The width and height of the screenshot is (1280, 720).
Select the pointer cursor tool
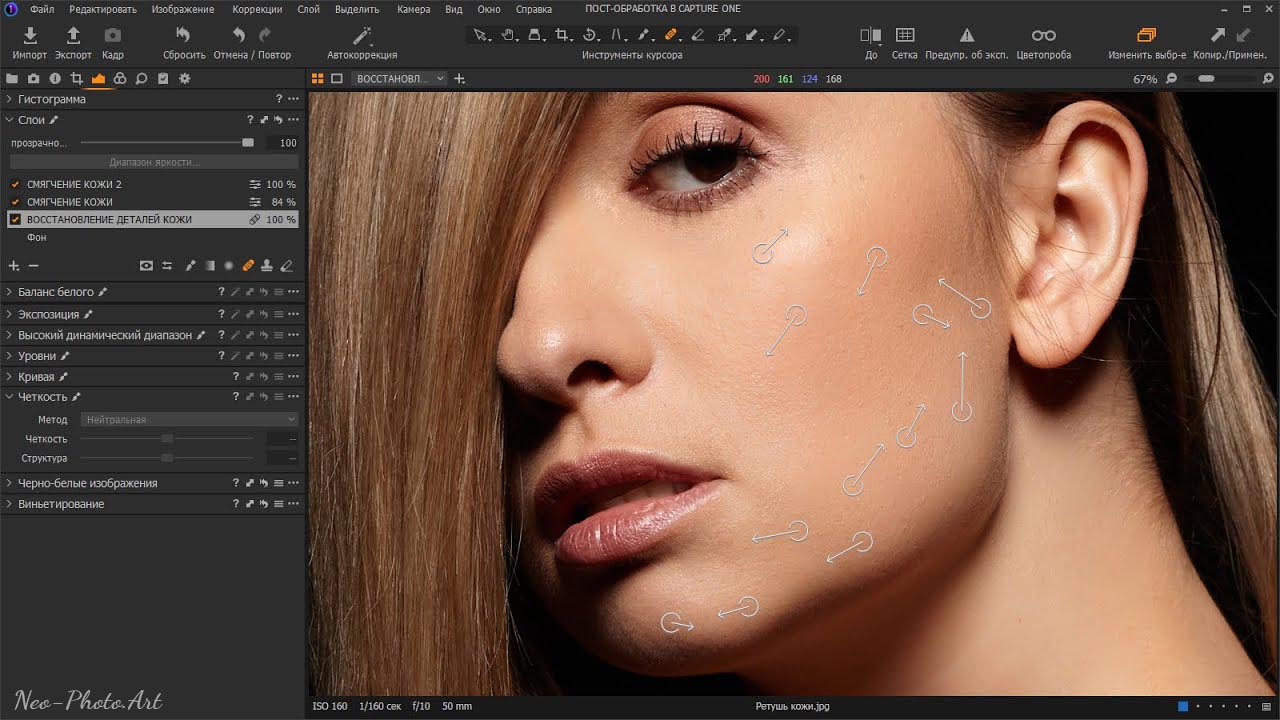click(x=481, y=35)
